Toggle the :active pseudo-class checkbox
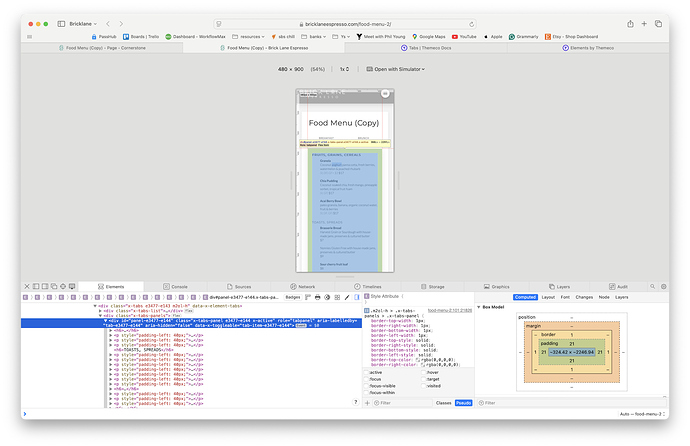The width and height of the screenshot is (690, 446). [367, 372]
